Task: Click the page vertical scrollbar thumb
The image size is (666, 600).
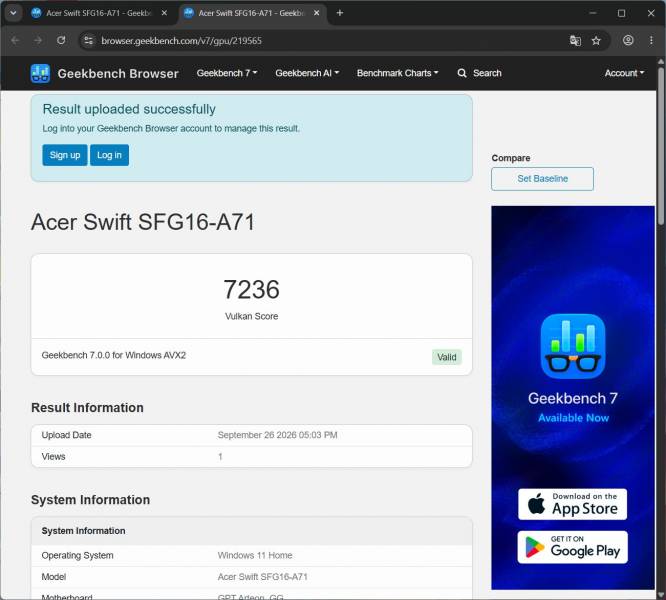Action: [661, 144]
